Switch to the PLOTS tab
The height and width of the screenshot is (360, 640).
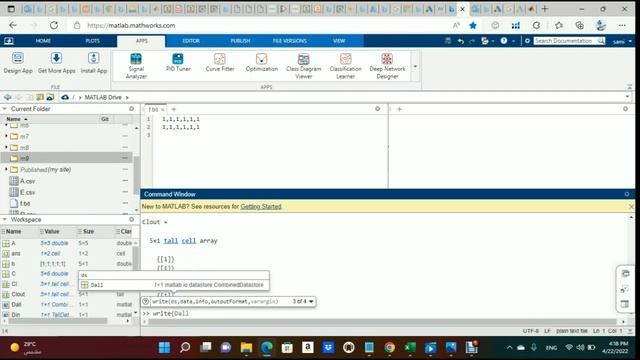(x=92, y=41)
